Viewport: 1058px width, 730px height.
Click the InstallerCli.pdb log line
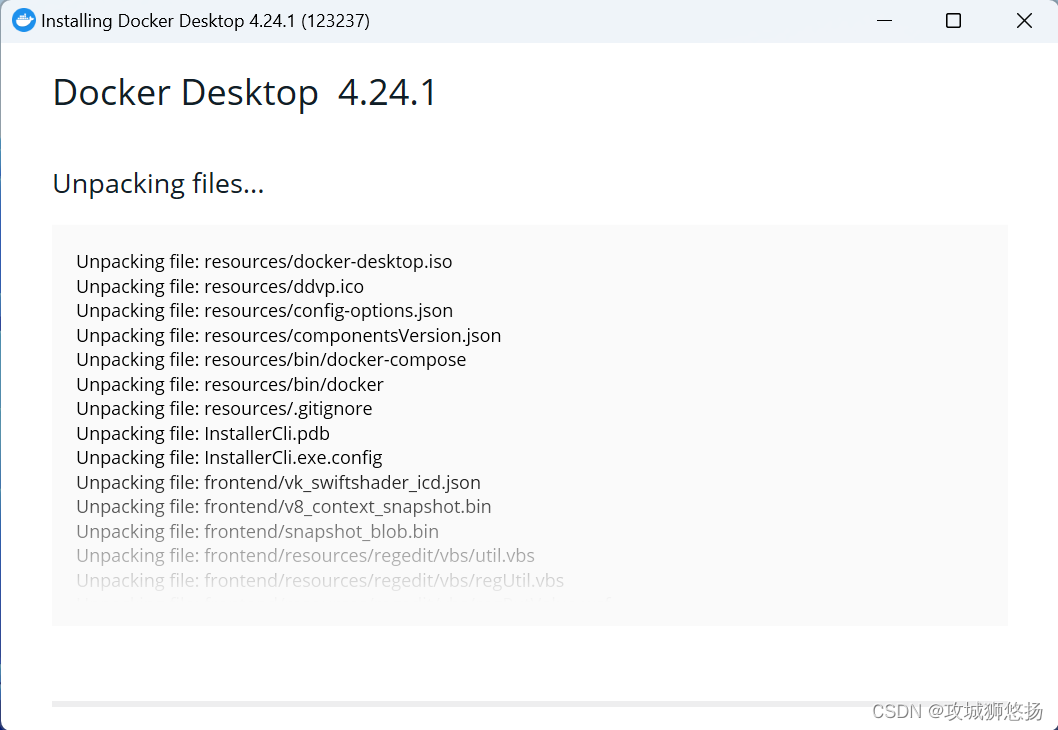coord(203,433)
